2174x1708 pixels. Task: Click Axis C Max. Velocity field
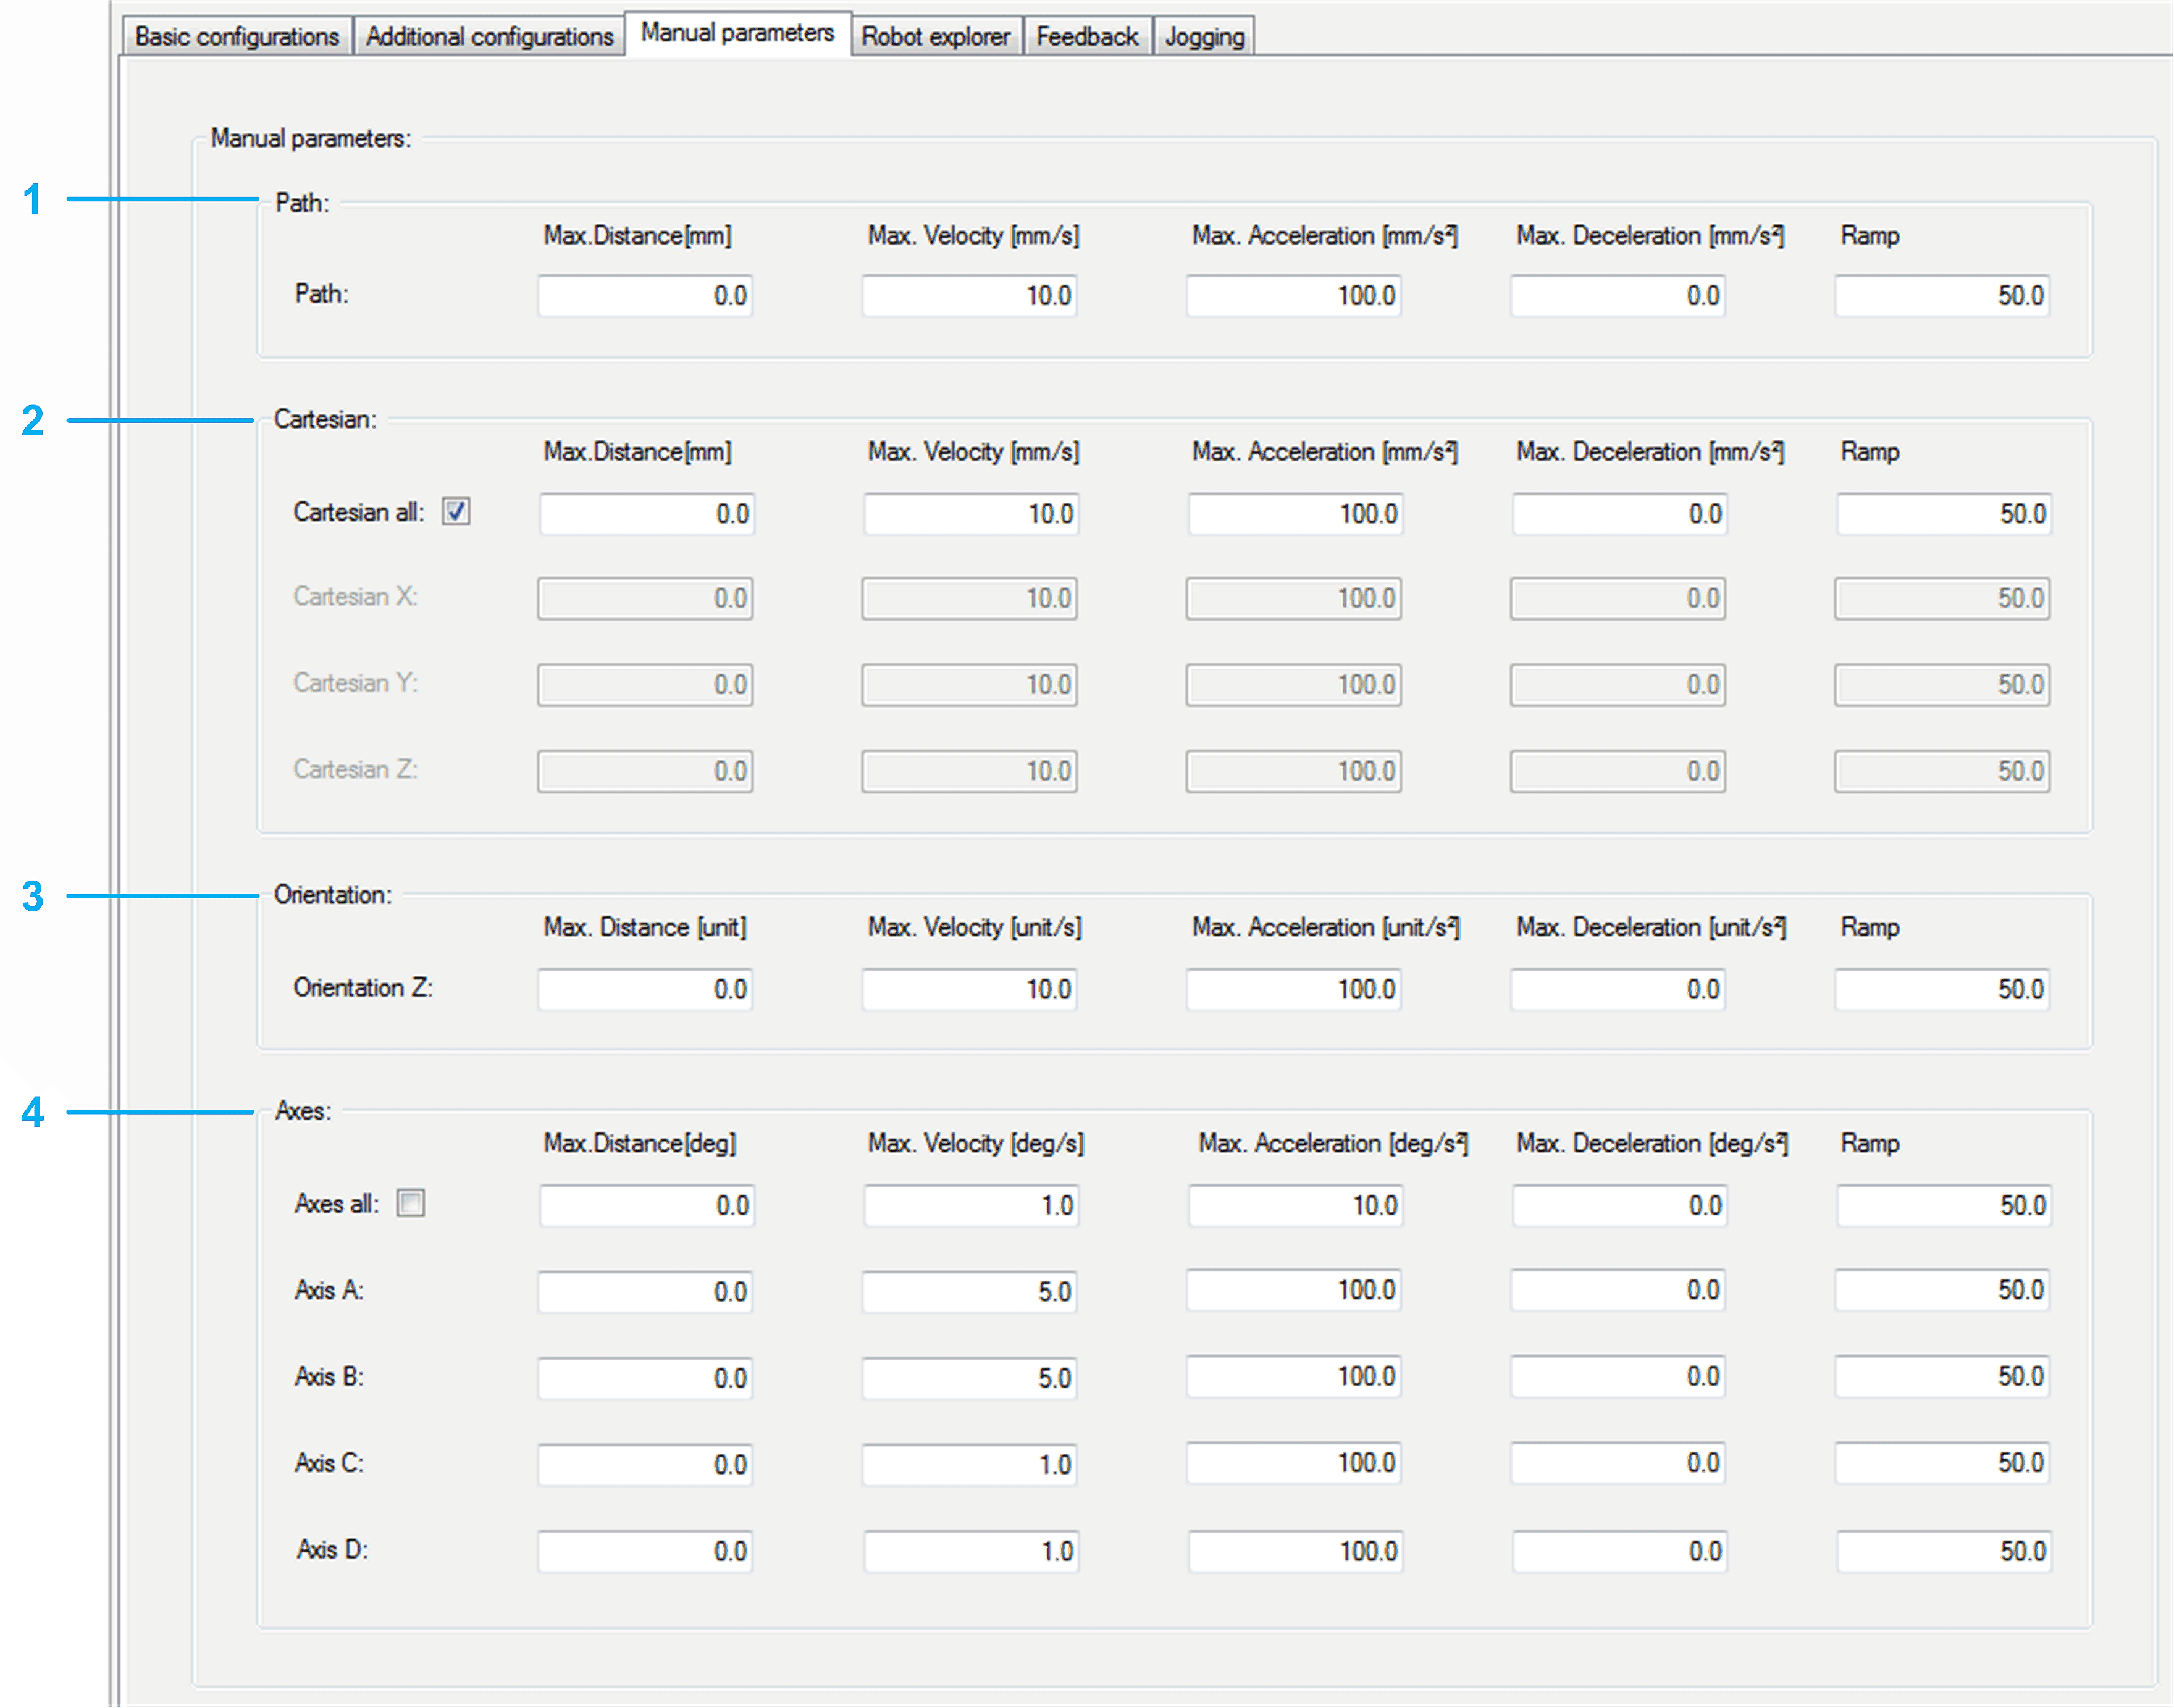click(969, 1464)
